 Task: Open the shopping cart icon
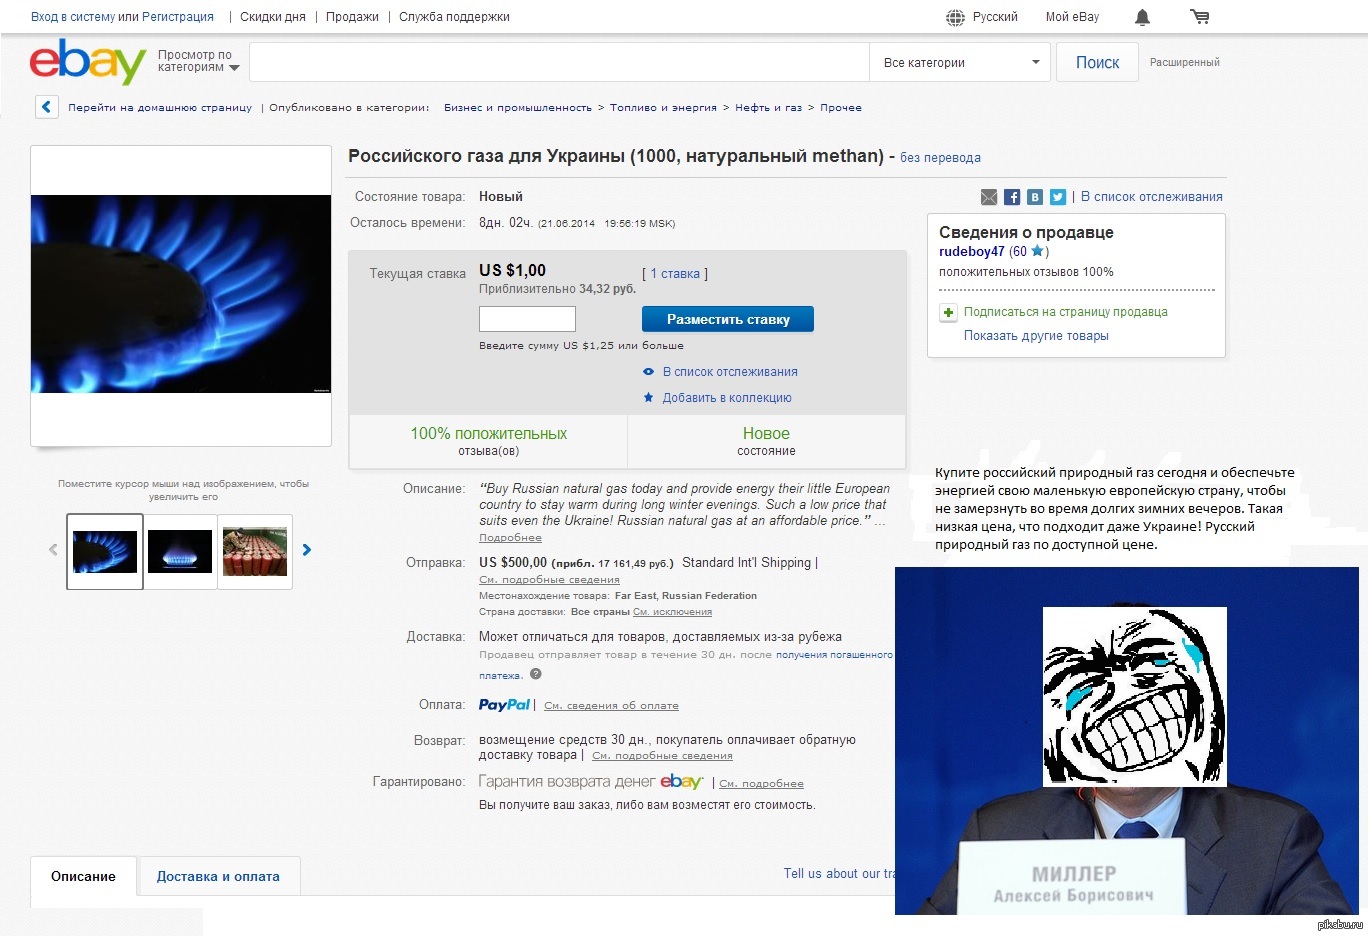click(x=1200, y=17)
